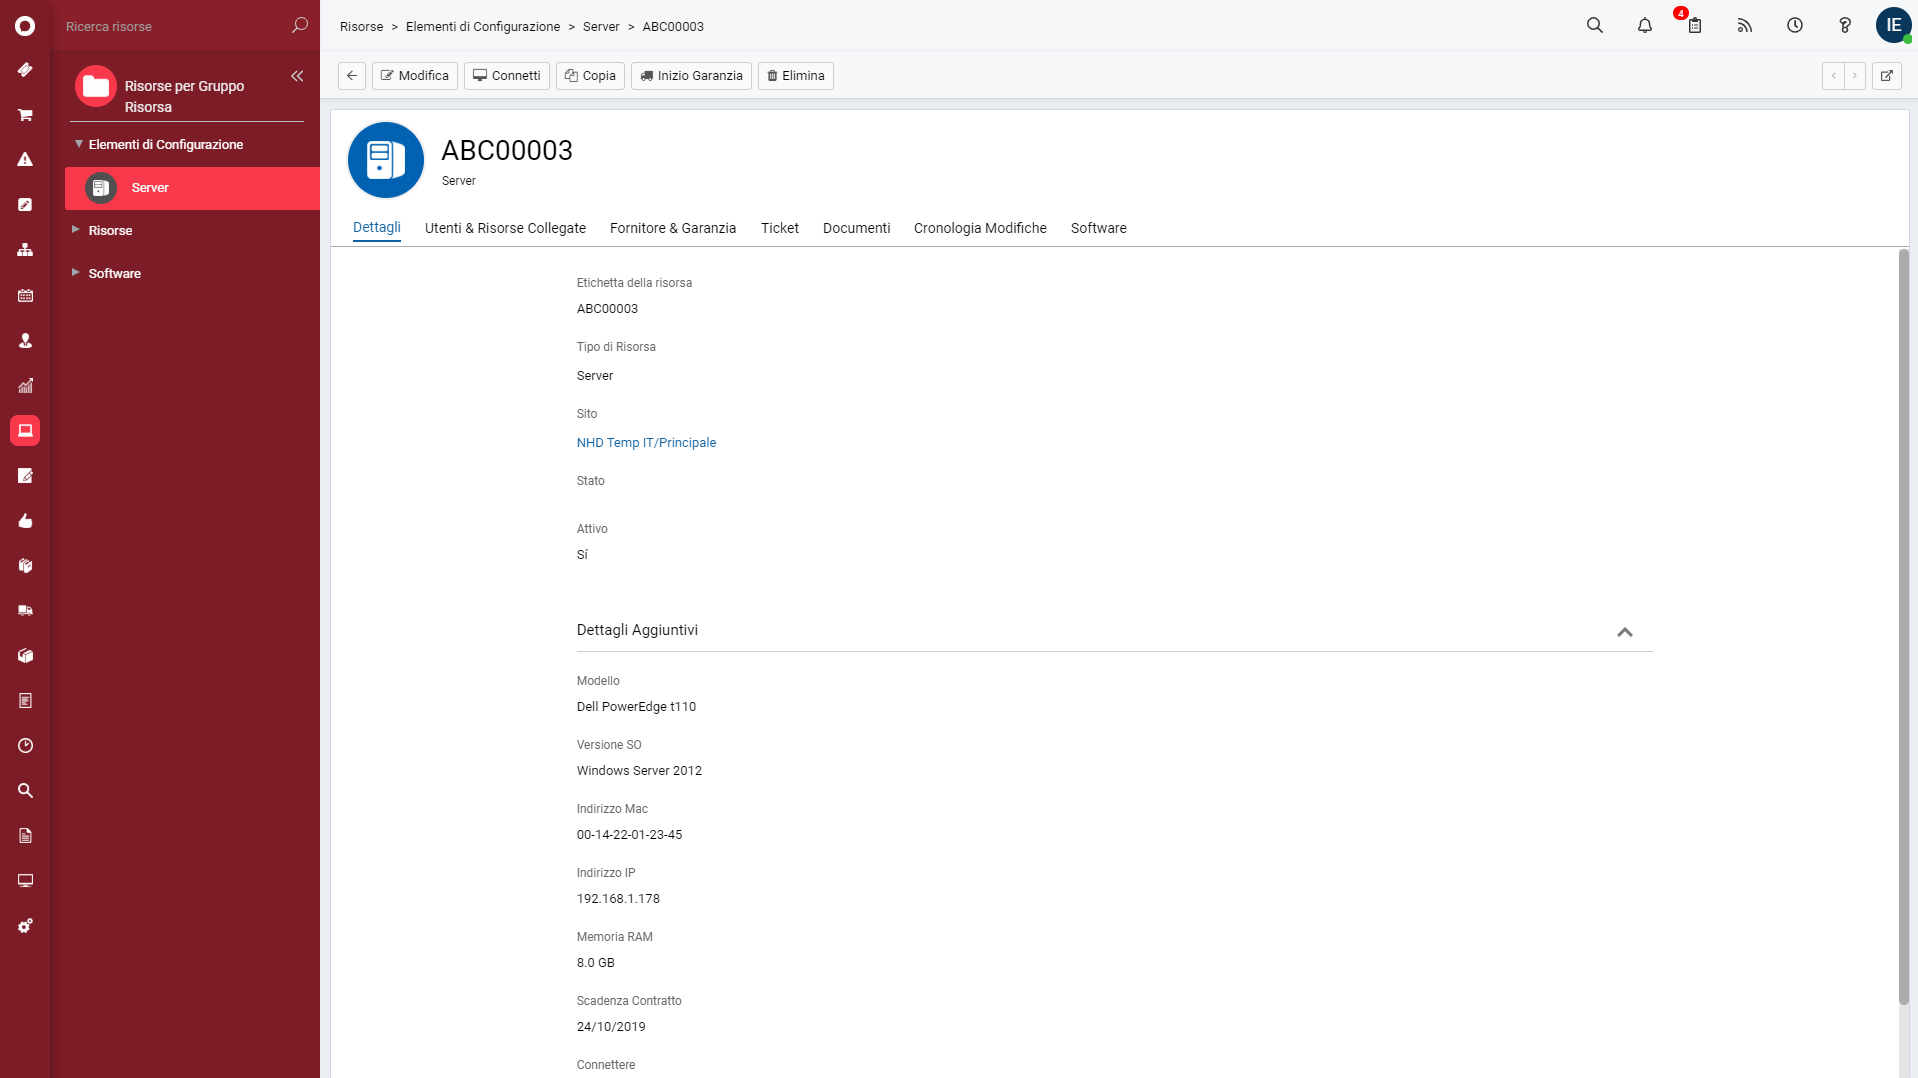
Task: Click the resource search magnifier icon
Action: (x=299, y=26)
